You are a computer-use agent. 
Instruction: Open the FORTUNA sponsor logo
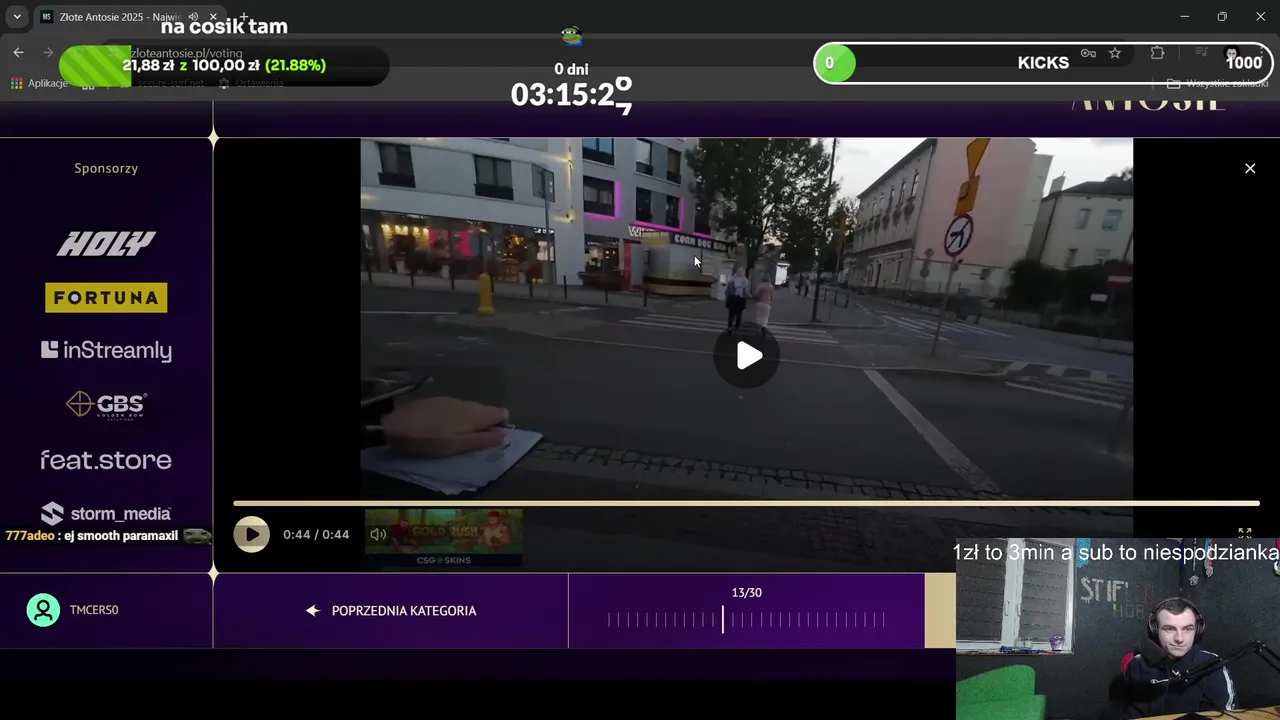pyautogui.click(x=106, y=297)
